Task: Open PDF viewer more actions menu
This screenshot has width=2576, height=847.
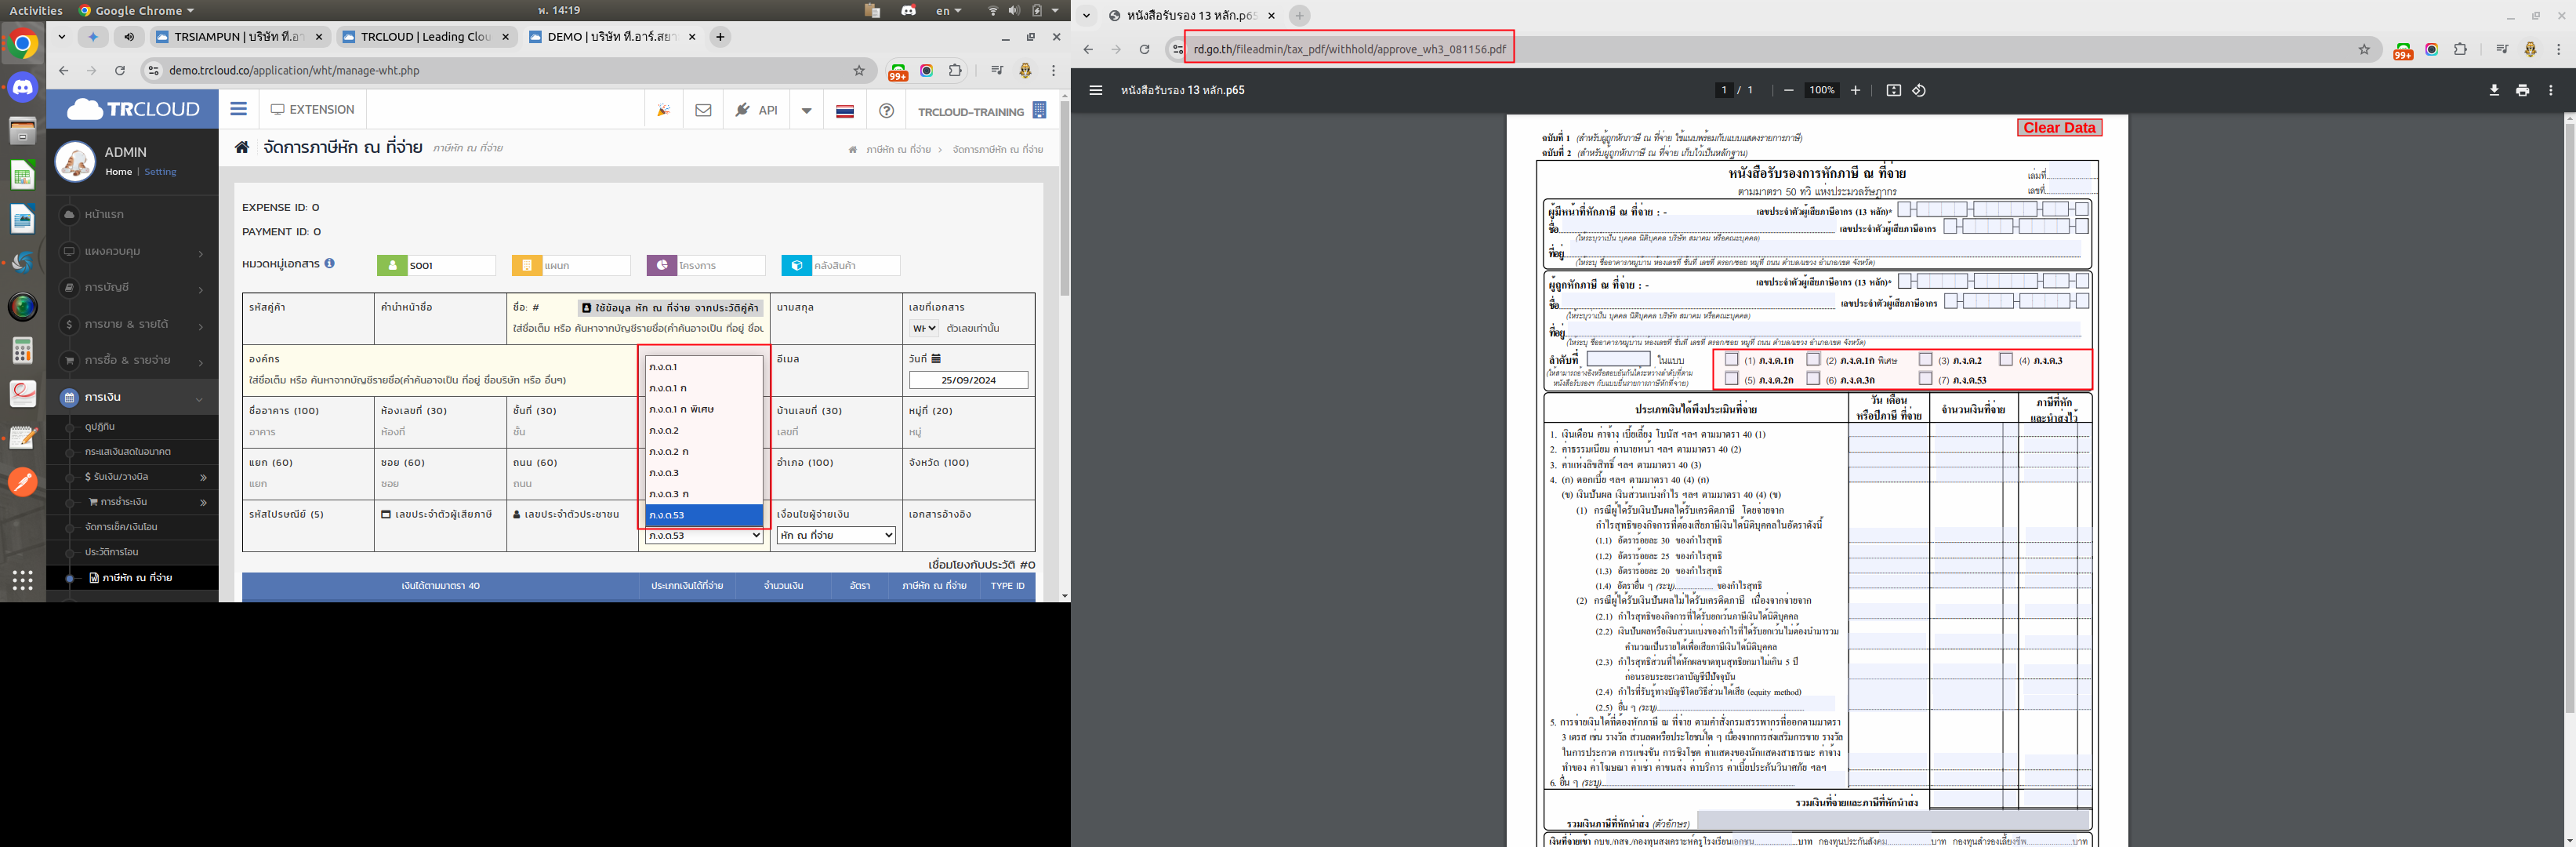Action: click(x=2551, y=90)
